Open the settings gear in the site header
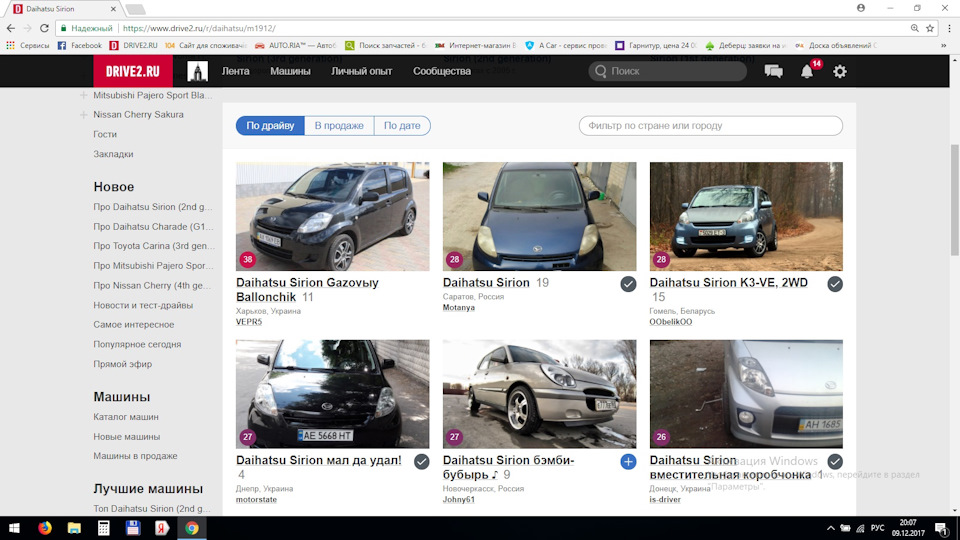This screenshot has width=960, height=540. point(840,71)
